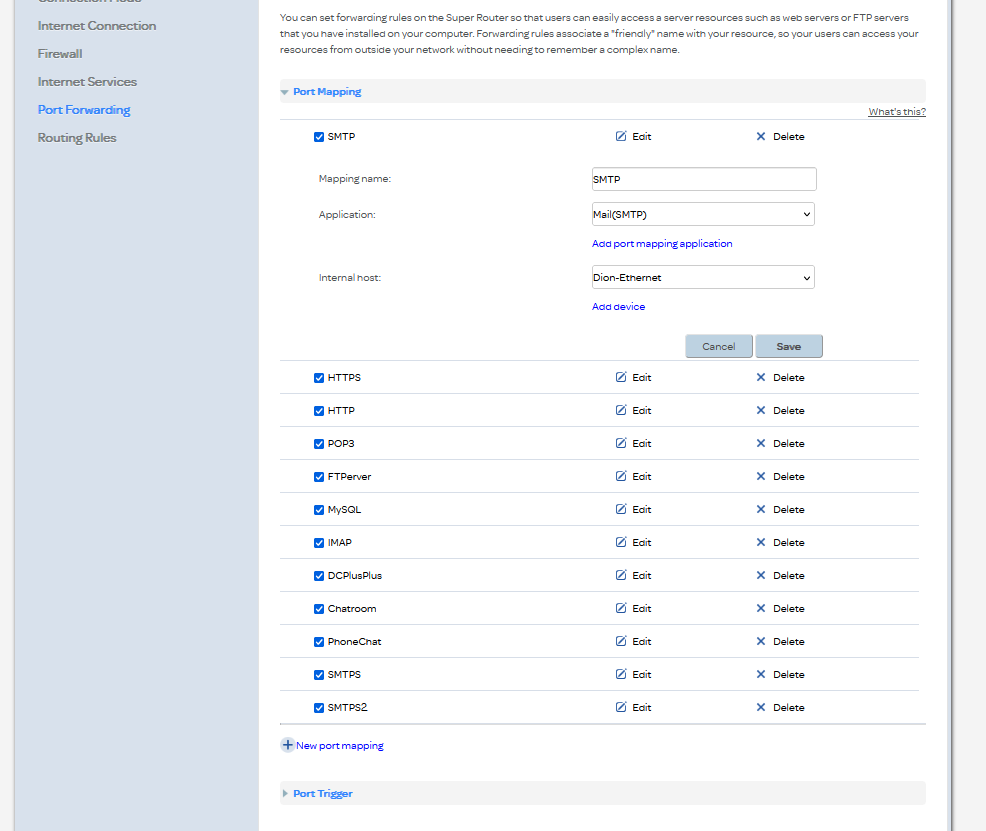Click the delete X icon for IMAP
Screen dimensions: 986x831
pyautogui.click(x=761, y=543)
